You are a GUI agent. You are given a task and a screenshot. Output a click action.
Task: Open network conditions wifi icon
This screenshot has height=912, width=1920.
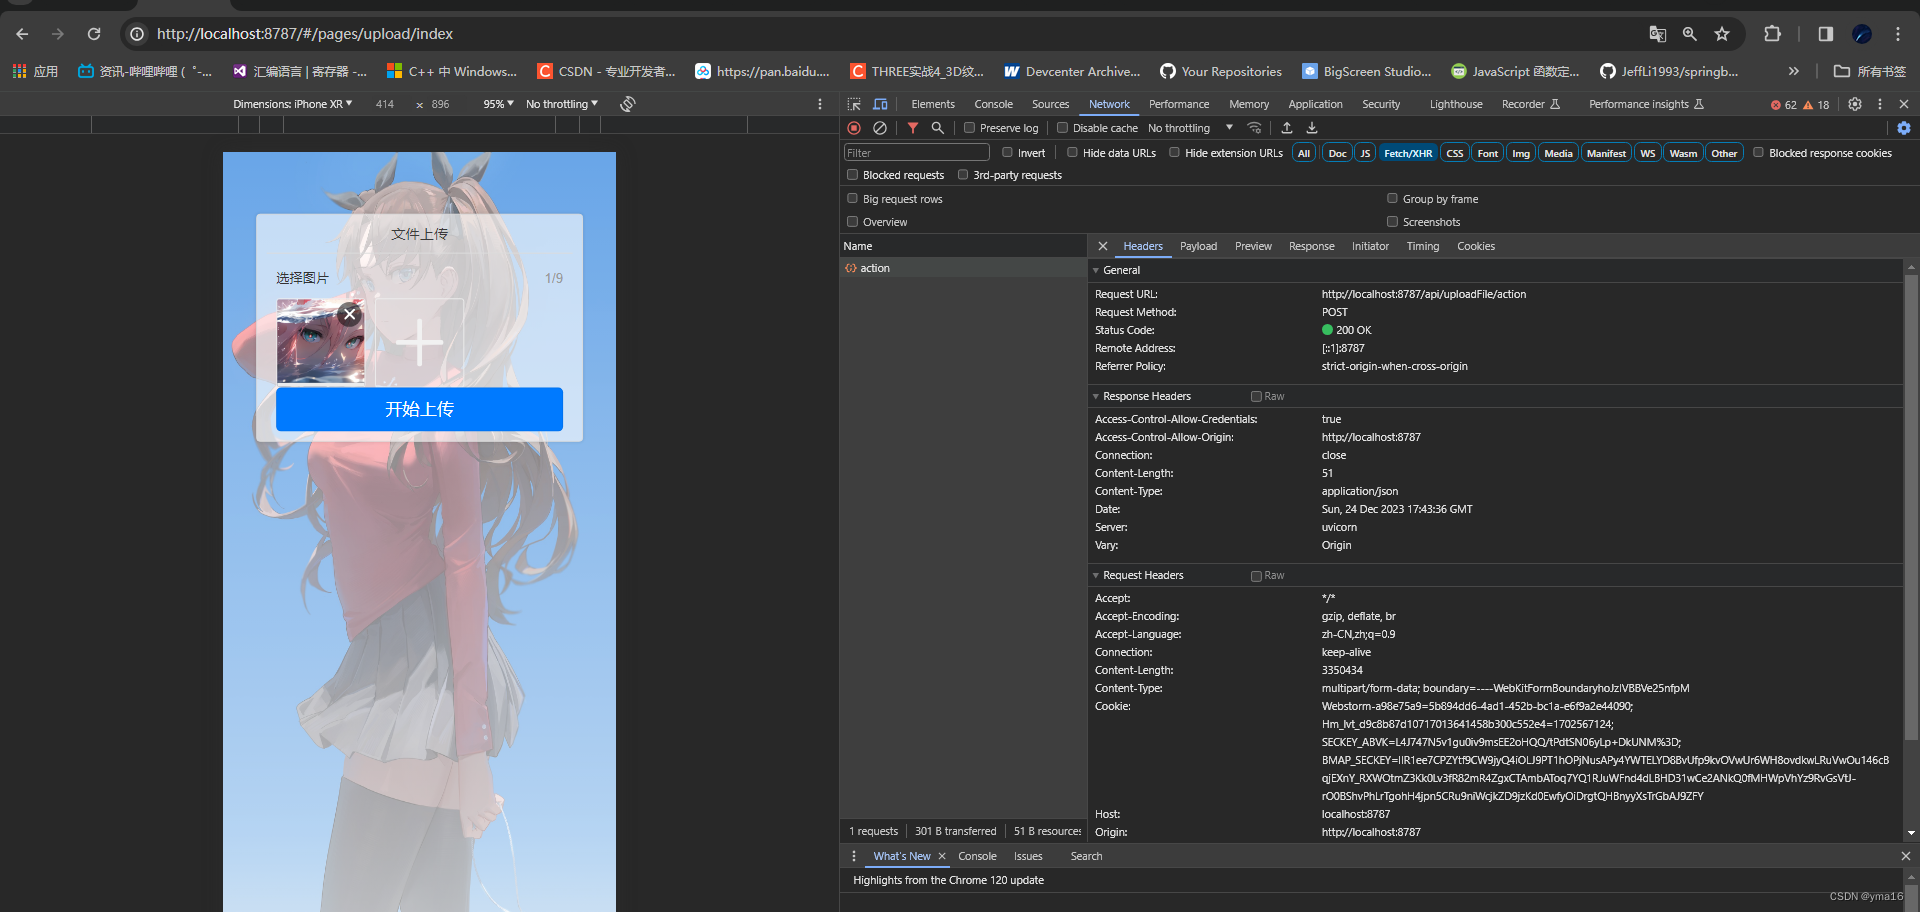click(1255, 128)
